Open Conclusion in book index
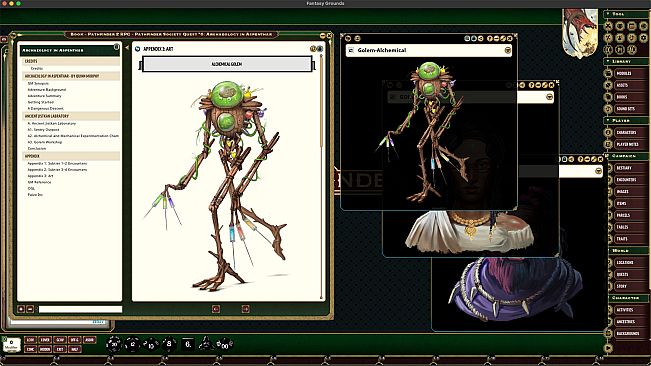 click(37, 148)
